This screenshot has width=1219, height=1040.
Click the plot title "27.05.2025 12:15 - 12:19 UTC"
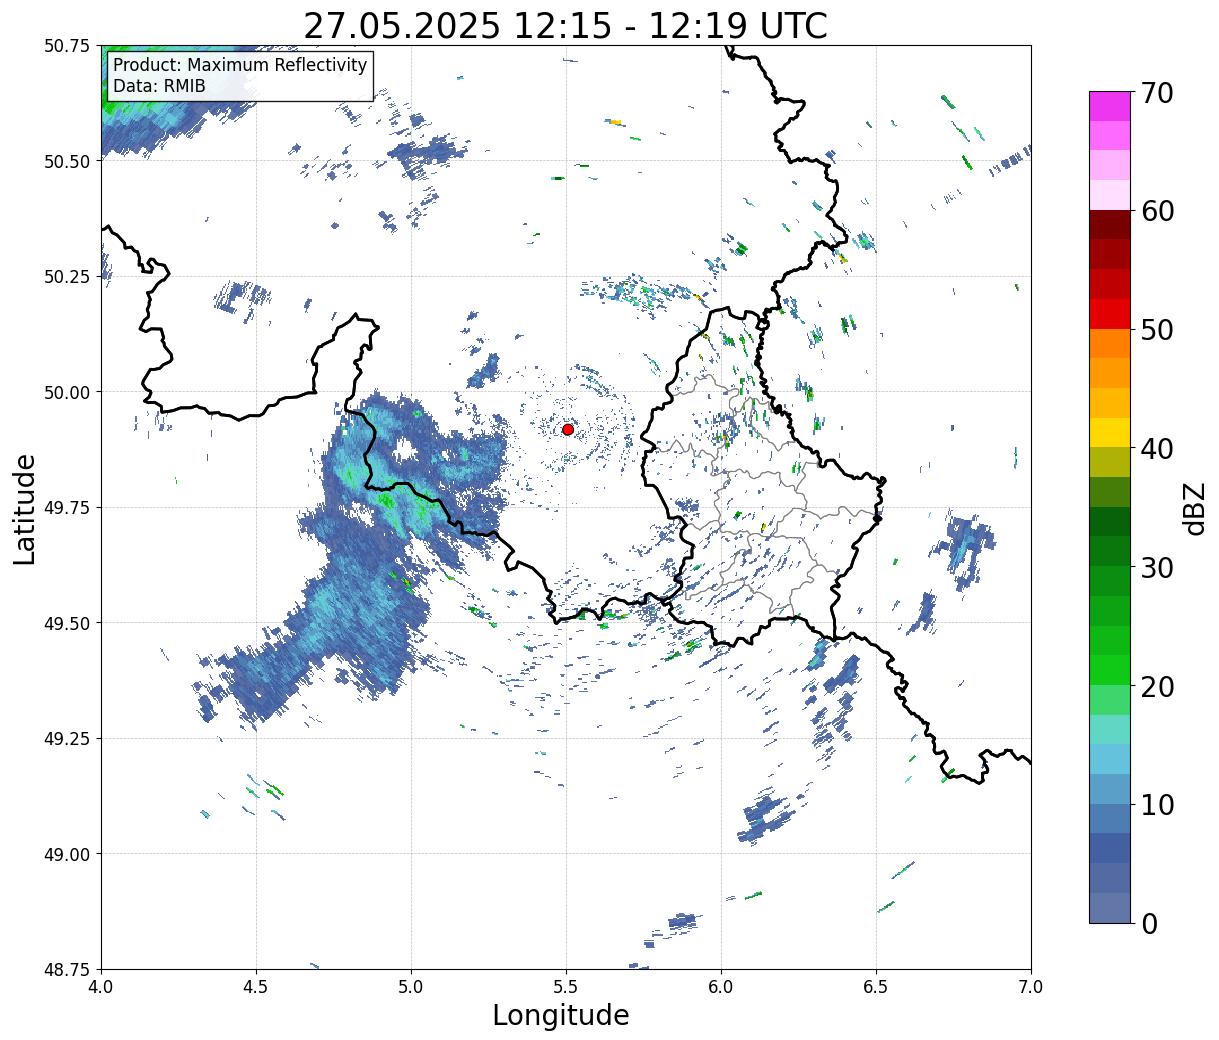[566, 26]
